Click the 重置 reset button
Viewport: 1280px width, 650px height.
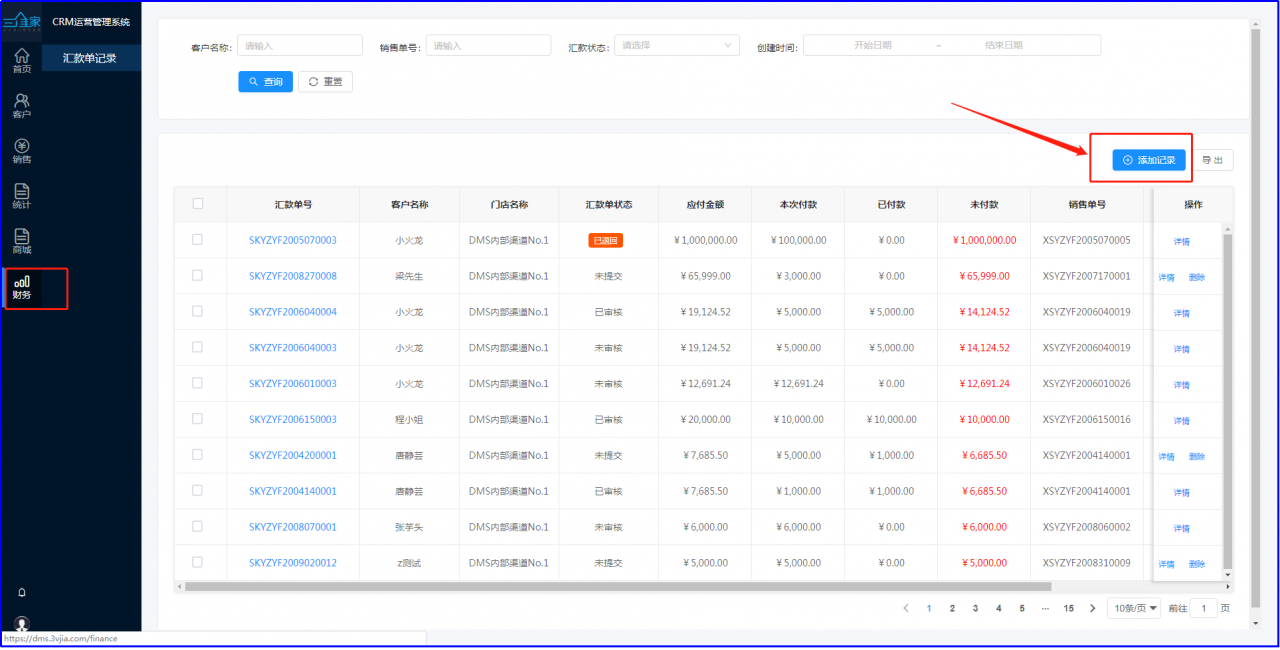point(325,82)
